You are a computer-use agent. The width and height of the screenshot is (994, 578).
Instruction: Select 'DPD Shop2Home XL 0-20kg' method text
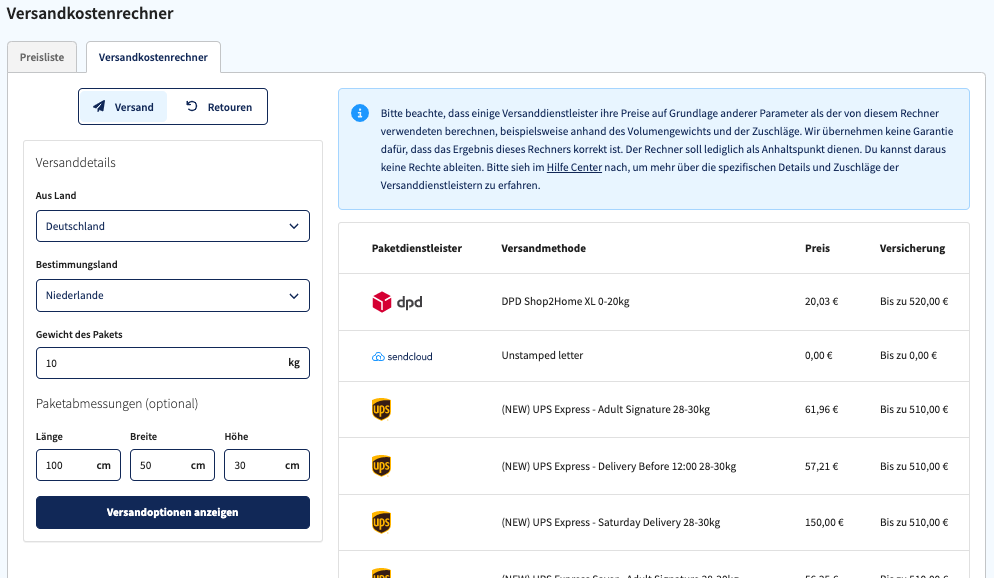565,302
